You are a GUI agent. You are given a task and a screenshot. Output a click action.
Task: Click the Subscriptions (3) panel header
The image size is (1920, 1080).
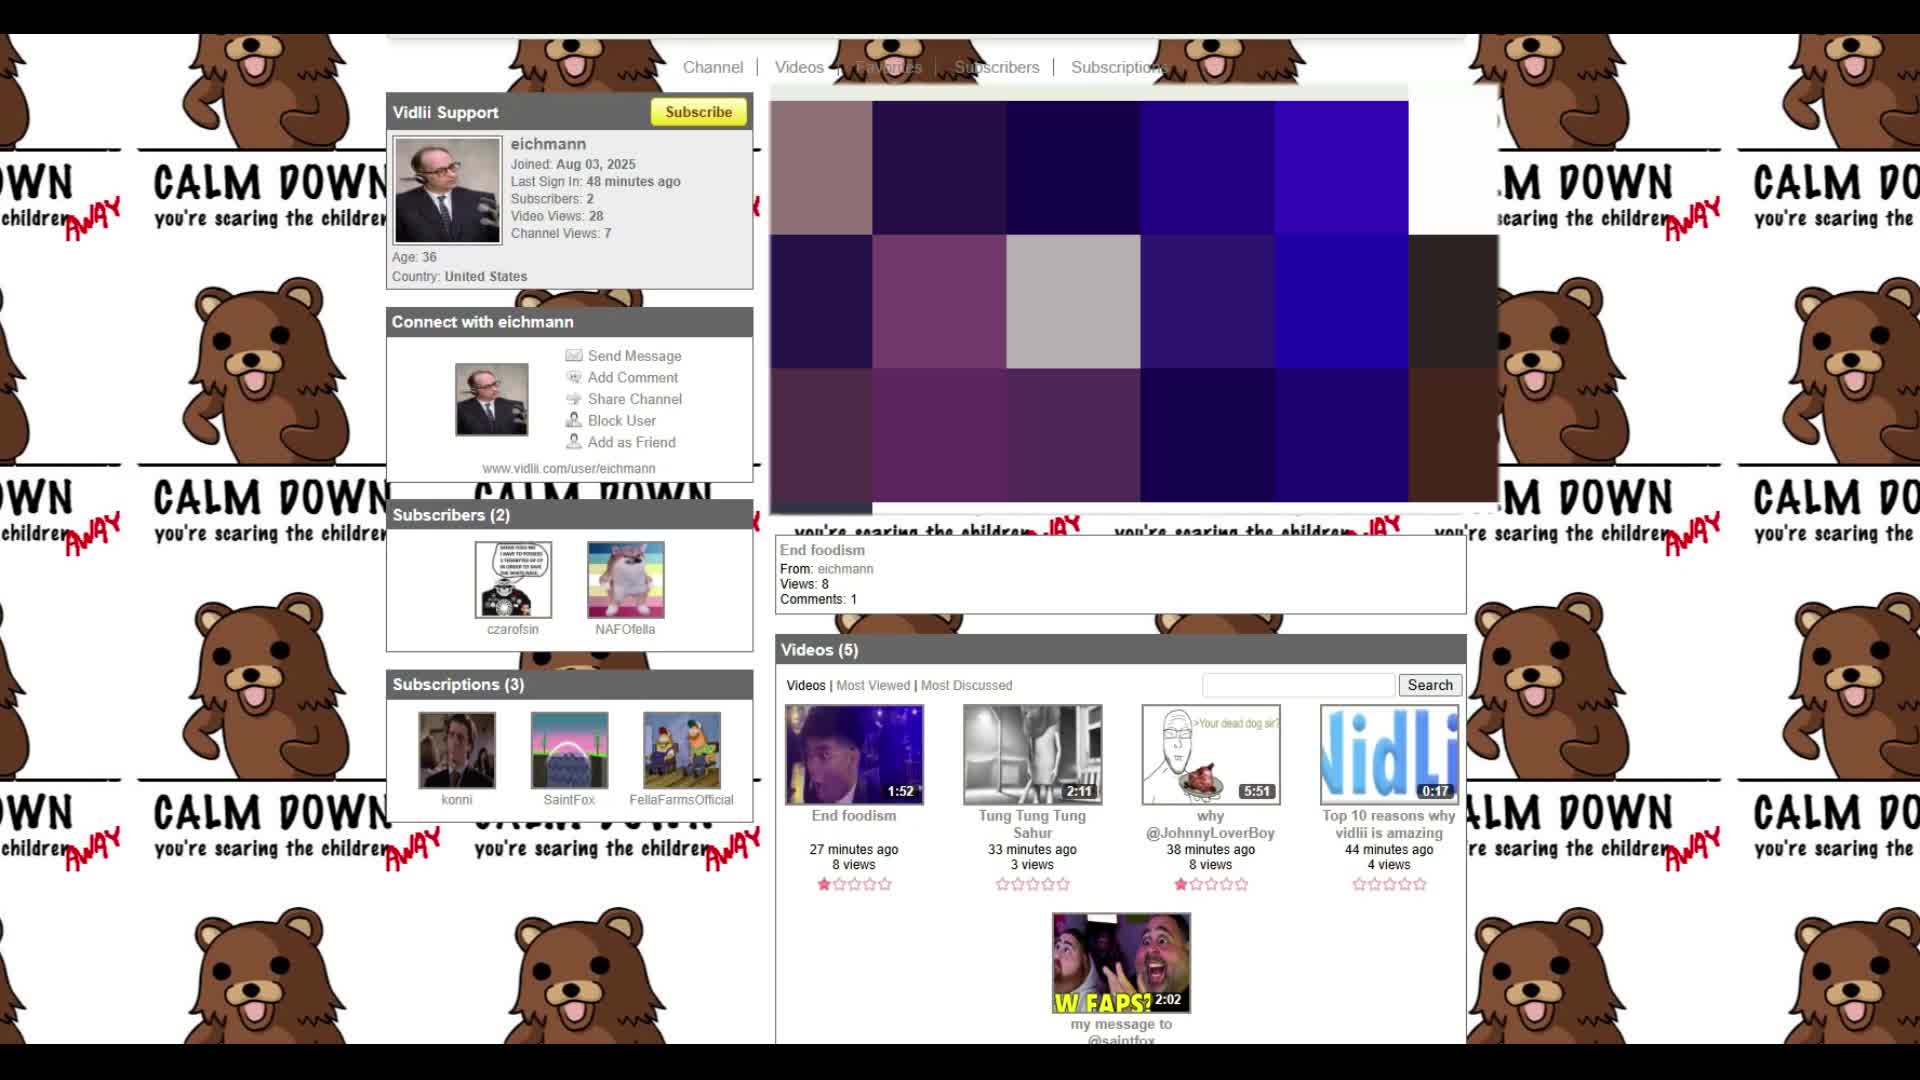pyautogui.click(x=570, y=684)
